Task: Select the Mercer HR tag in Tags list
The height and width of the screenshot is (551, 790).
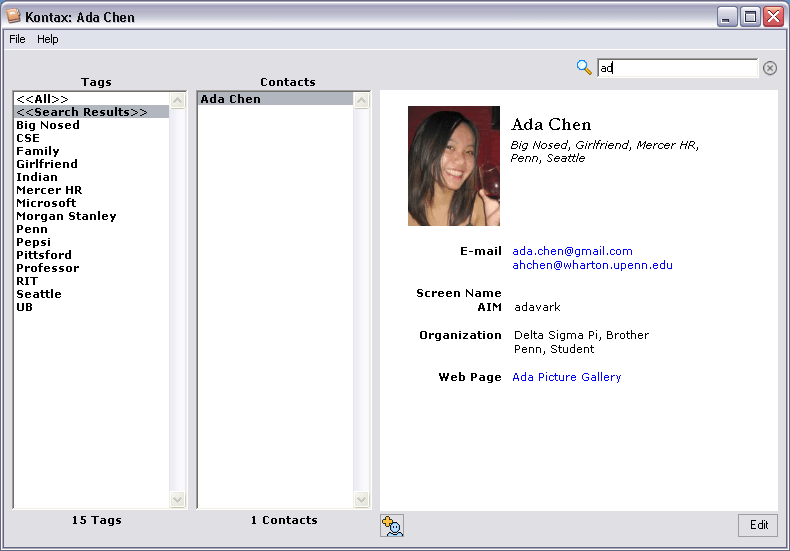Action: [91, 190]
